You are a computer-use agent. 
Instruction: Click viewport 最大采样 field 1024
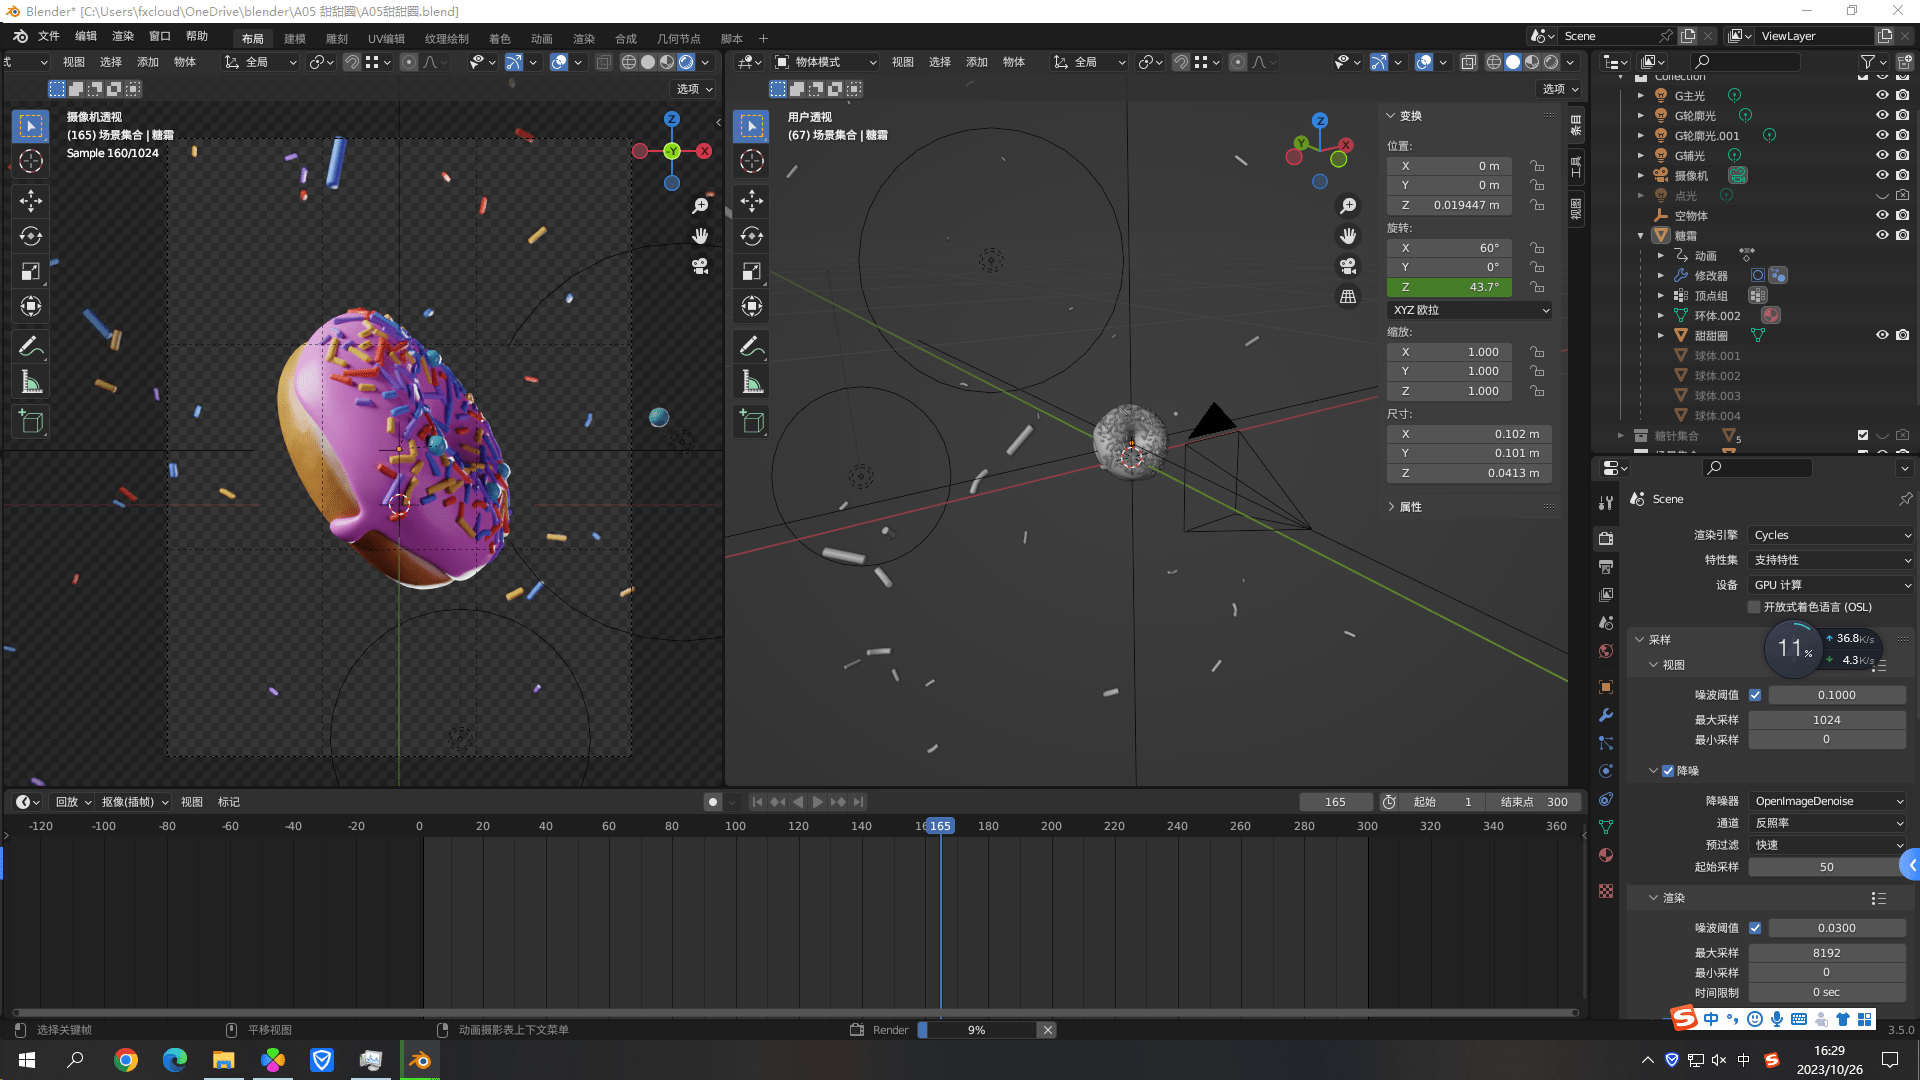[x=1826, y=720]
